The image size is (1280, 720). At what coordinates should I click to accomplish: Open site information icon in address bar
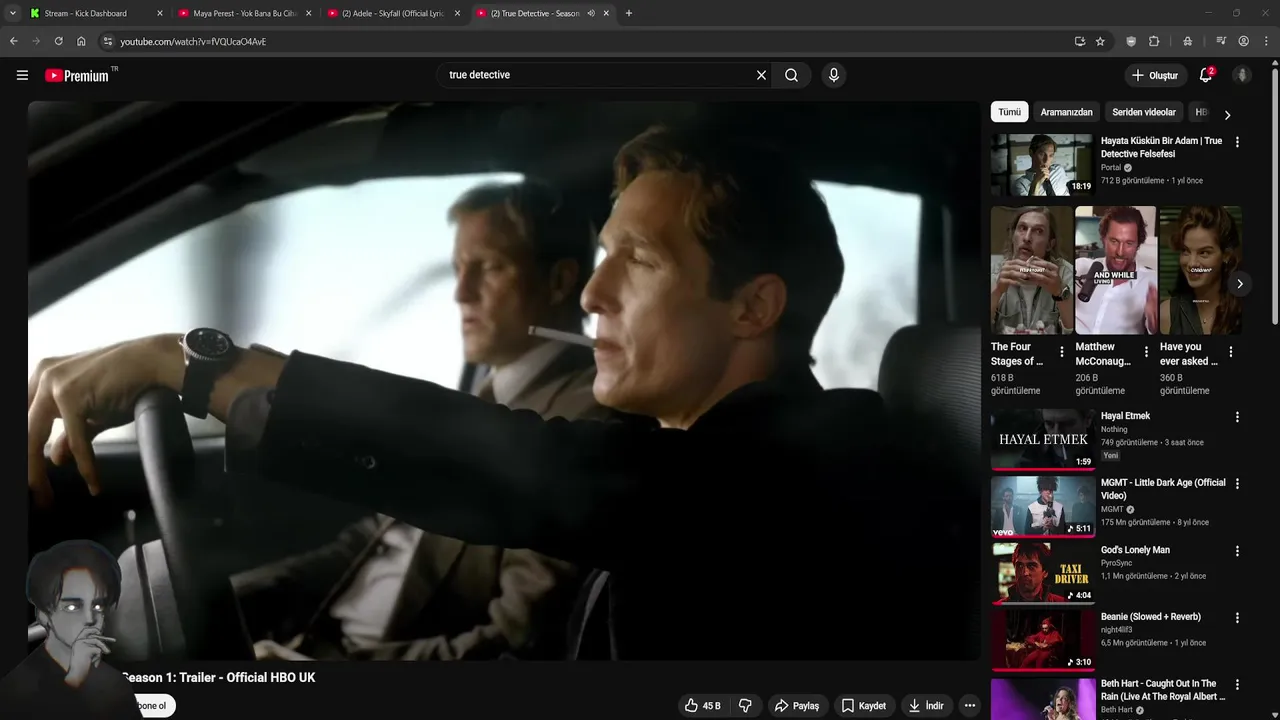point(108,41)
